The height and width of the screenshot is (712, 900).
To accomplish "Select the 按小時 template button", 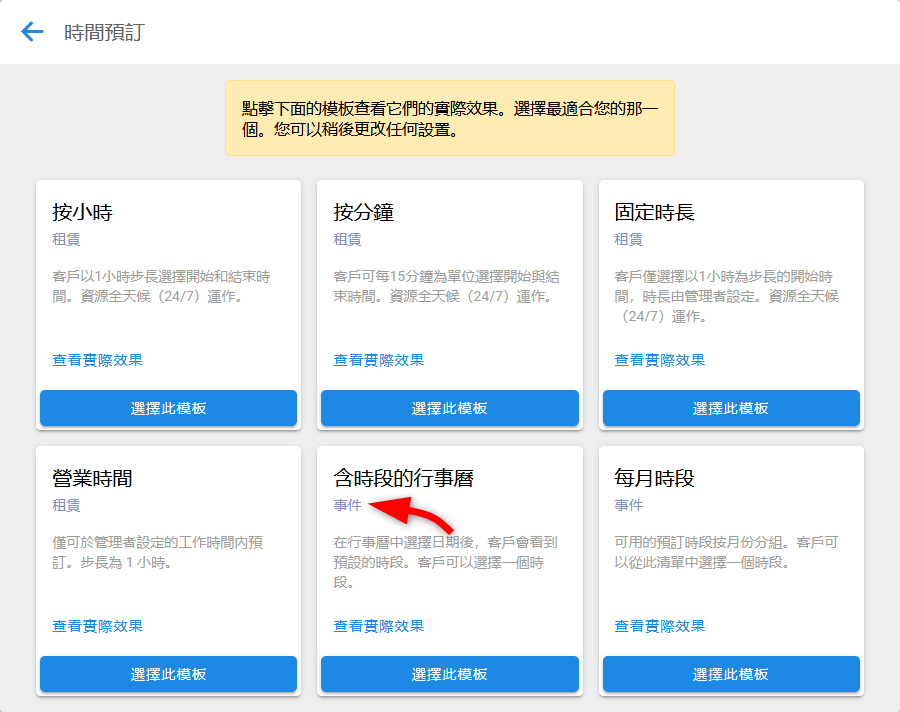I will pyautogui.click(x=168, y=408).
